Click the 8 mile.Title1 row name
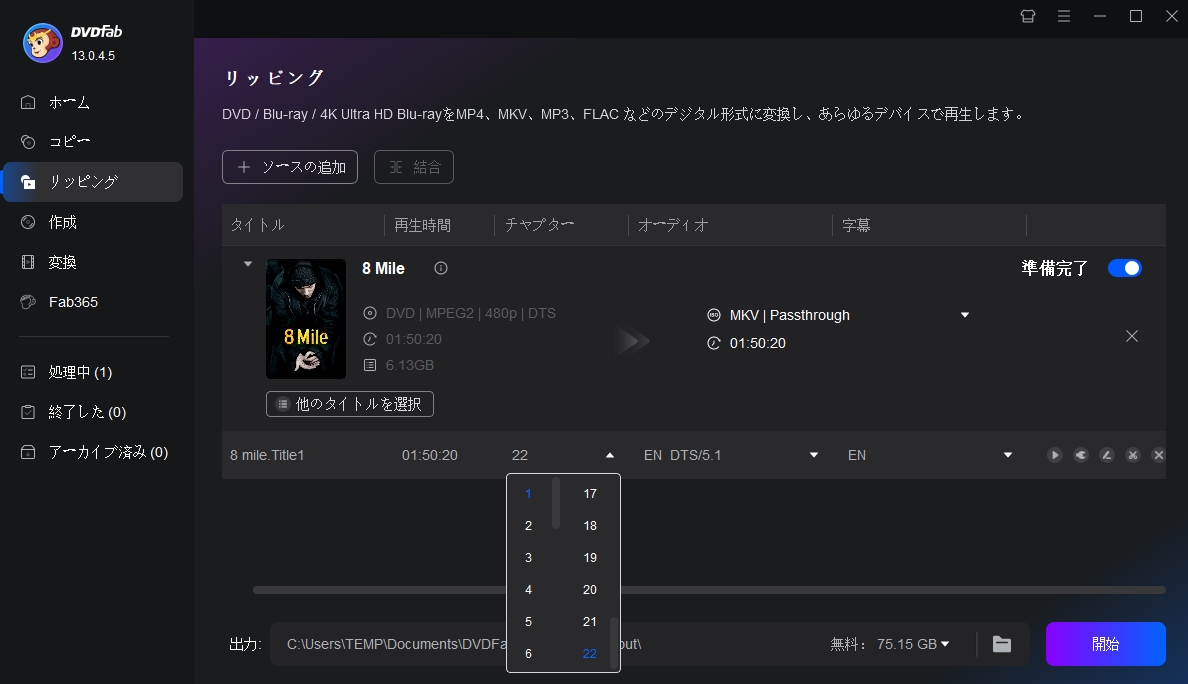 point(267,455)
